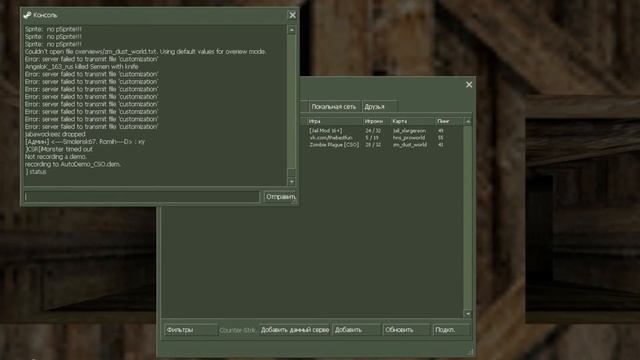Sort servers by the Игра column header

click(335, 121)
